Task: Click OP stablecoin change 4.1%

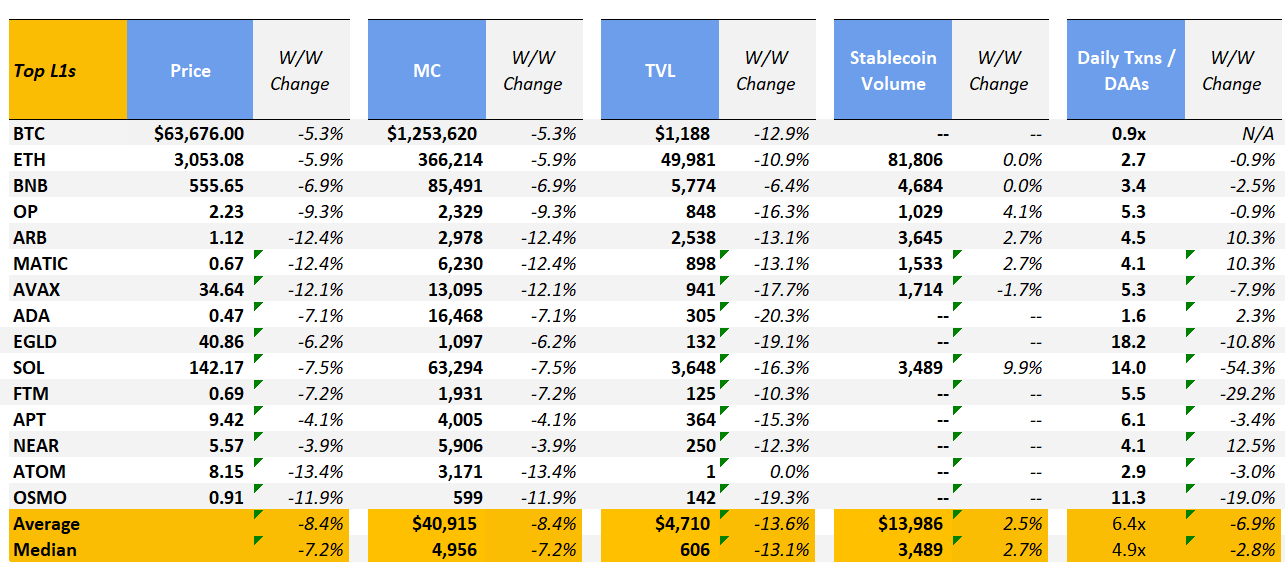Action: pos(1025,211)
